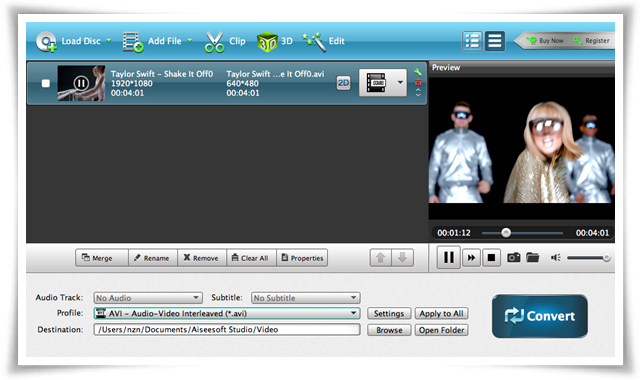
Task: Adjust the volume slider
Action: 588,258
